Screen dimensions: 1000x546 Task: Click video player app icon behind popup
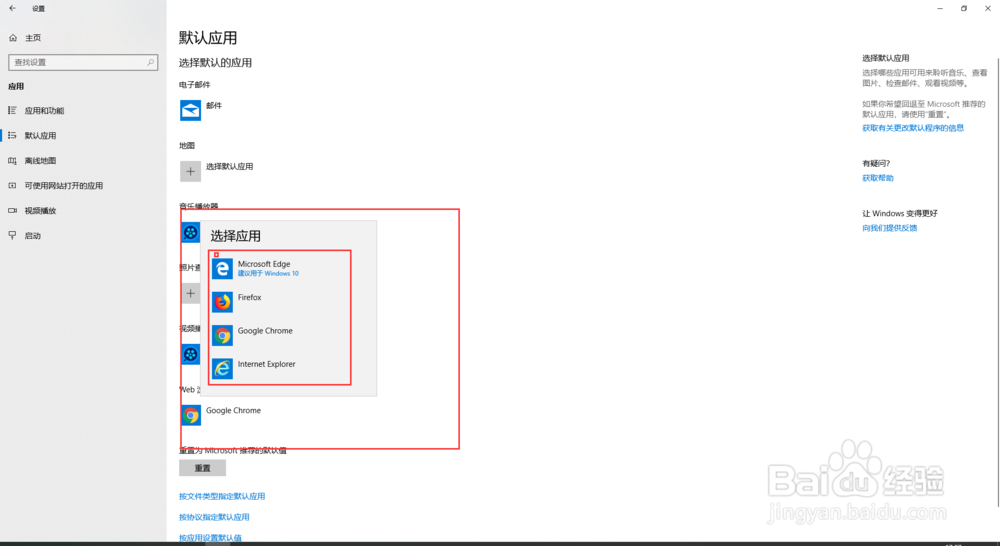(x=189, y=354)
